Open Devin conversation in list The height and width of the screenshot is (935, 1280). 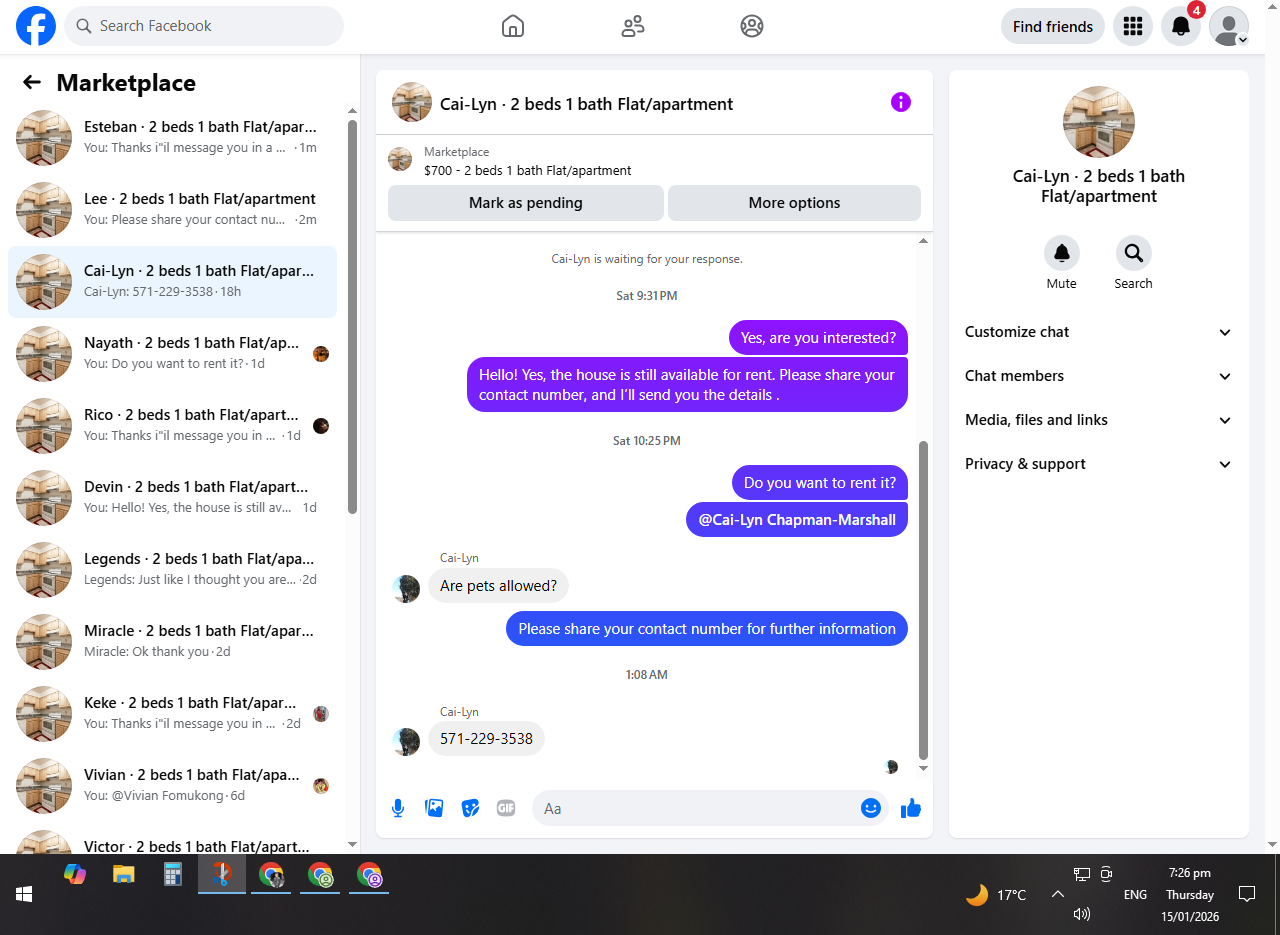(x=172, y=498)
